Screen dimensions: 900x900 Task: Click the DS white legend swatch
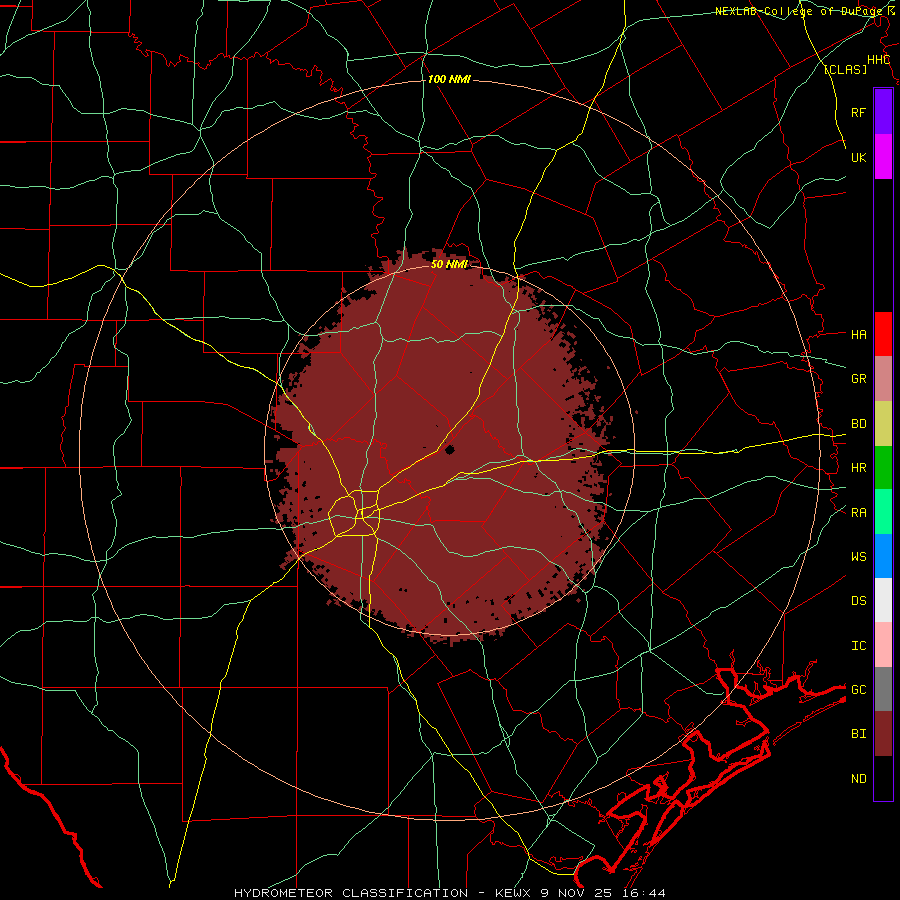(883, 600)
